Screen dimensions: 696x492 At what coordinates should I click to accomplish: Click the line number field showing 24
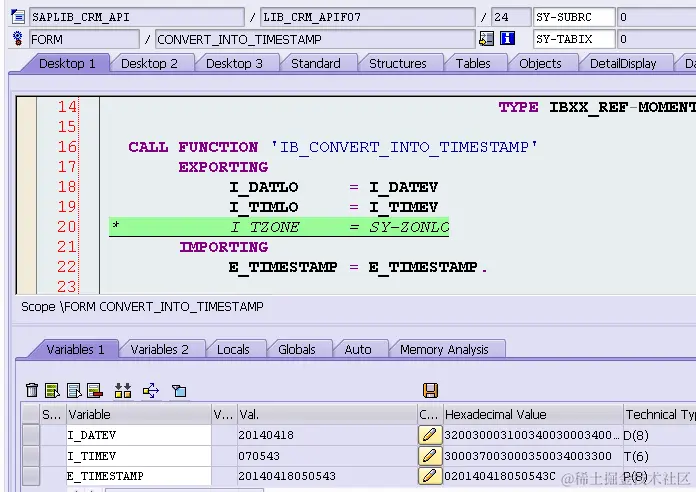510,17
